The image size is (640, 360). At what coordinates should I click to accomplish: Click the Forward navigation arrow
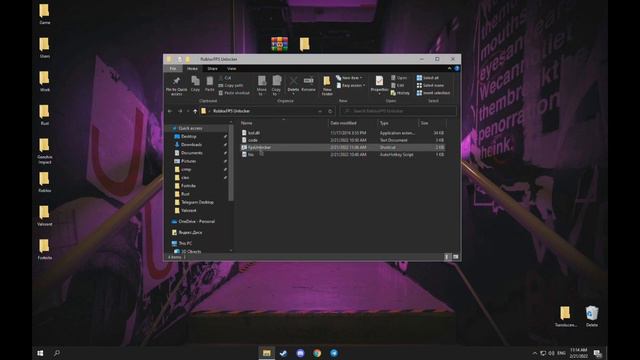(180, 111)
